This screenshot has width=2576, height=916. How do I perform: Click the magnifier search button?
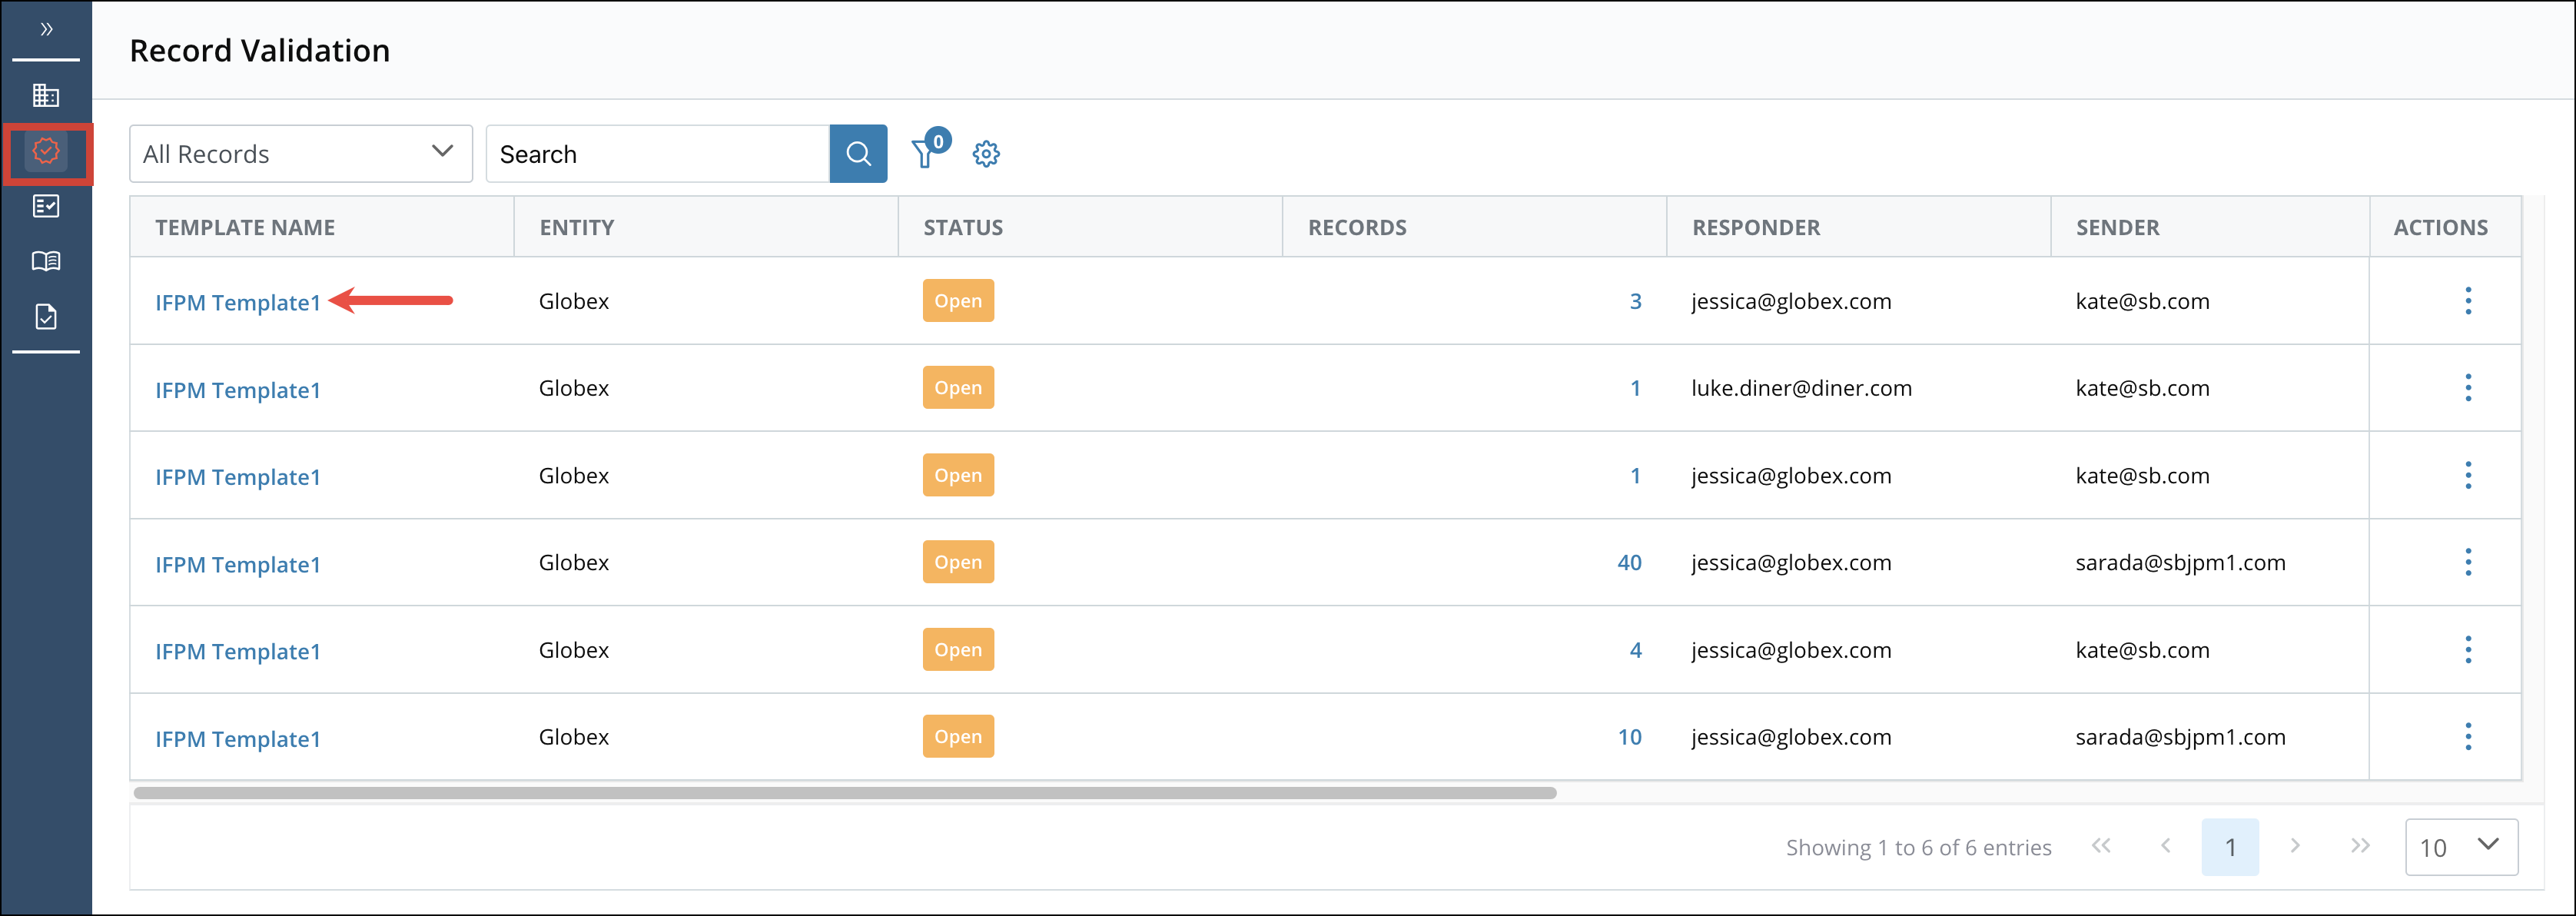857,154
